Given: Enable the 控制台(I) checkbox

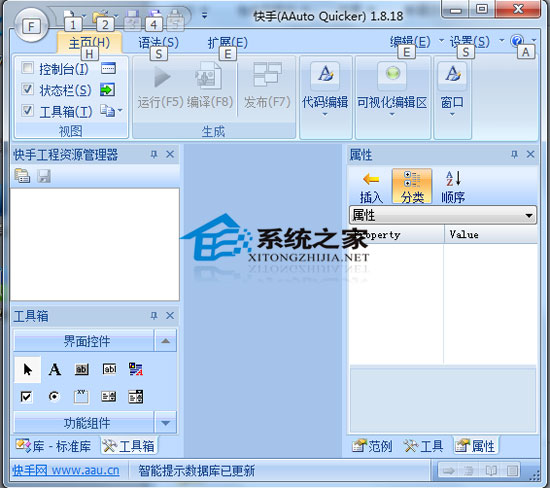Looking at the screenshot, I should (x=27, y=68).
